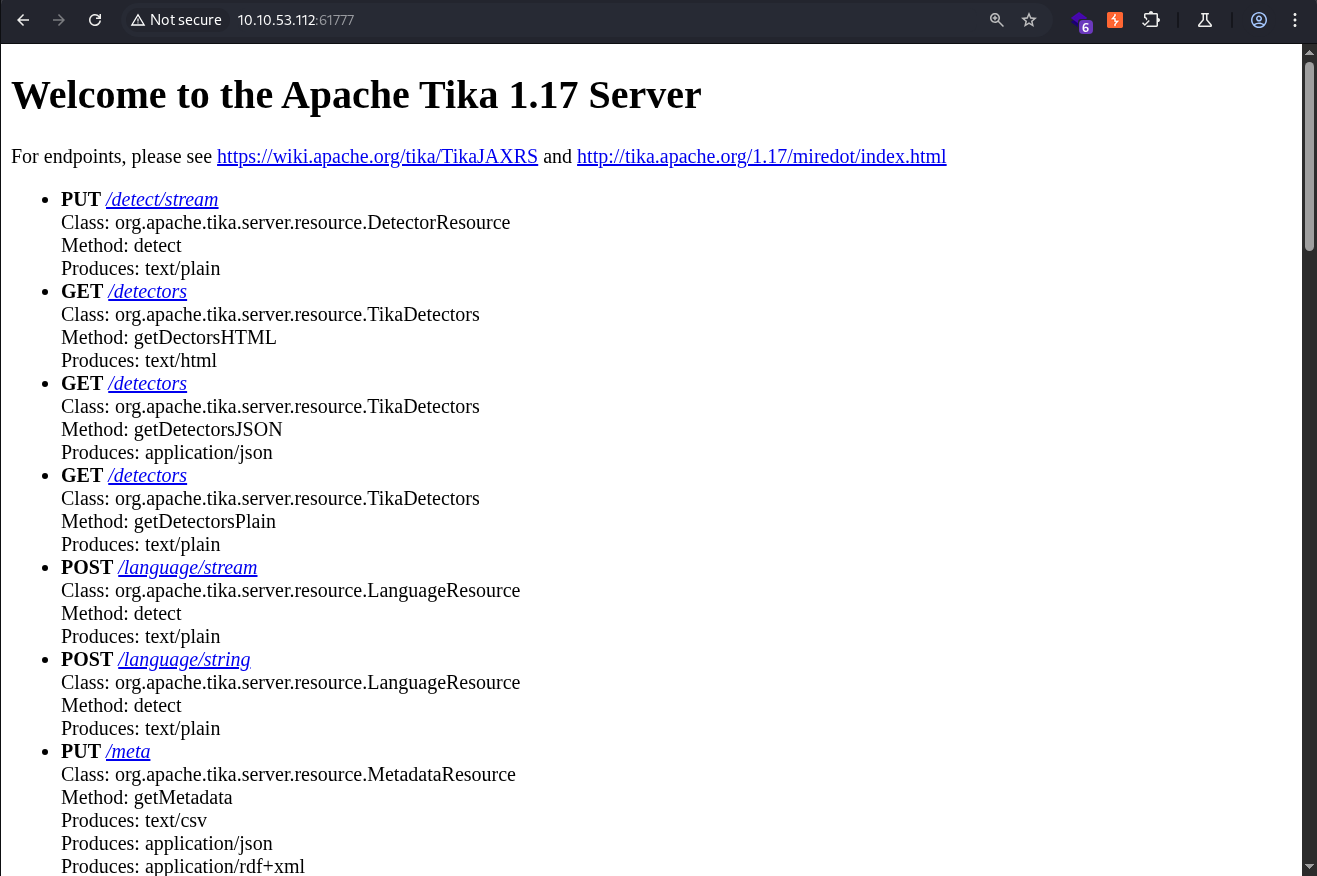This screenshot has width=1317, height=876.
Task: Follow the /meta endpoint link
Action: 128,751
